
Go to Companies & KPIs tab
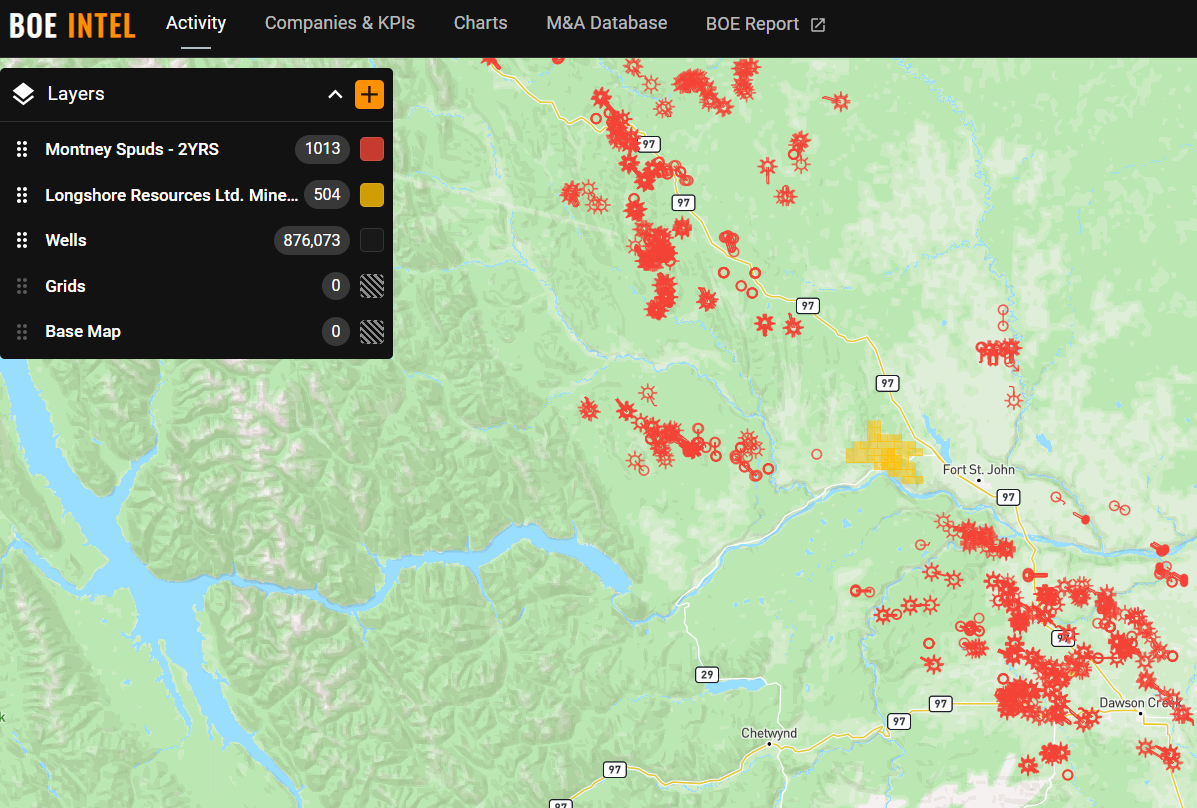click(340, 23)
